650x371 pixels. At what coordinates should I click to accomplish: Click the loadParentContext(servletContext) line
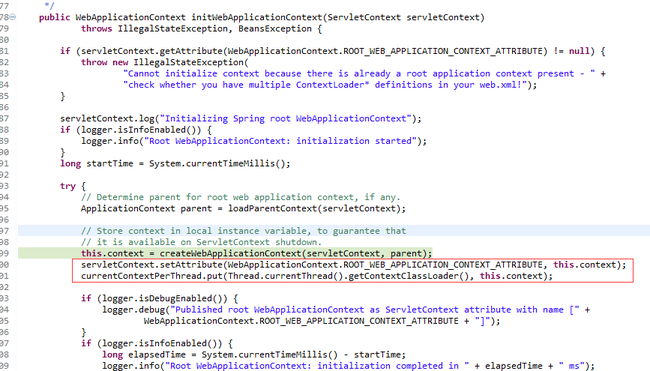243,209
